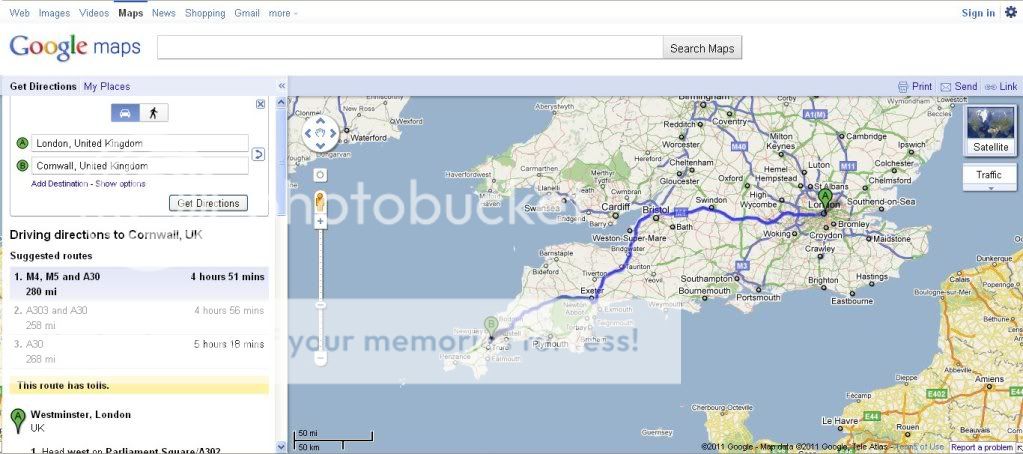The image size is (1023, 454).
Task: Click the left panel scrollbar up arrow
Action: [x=281, y=102]
